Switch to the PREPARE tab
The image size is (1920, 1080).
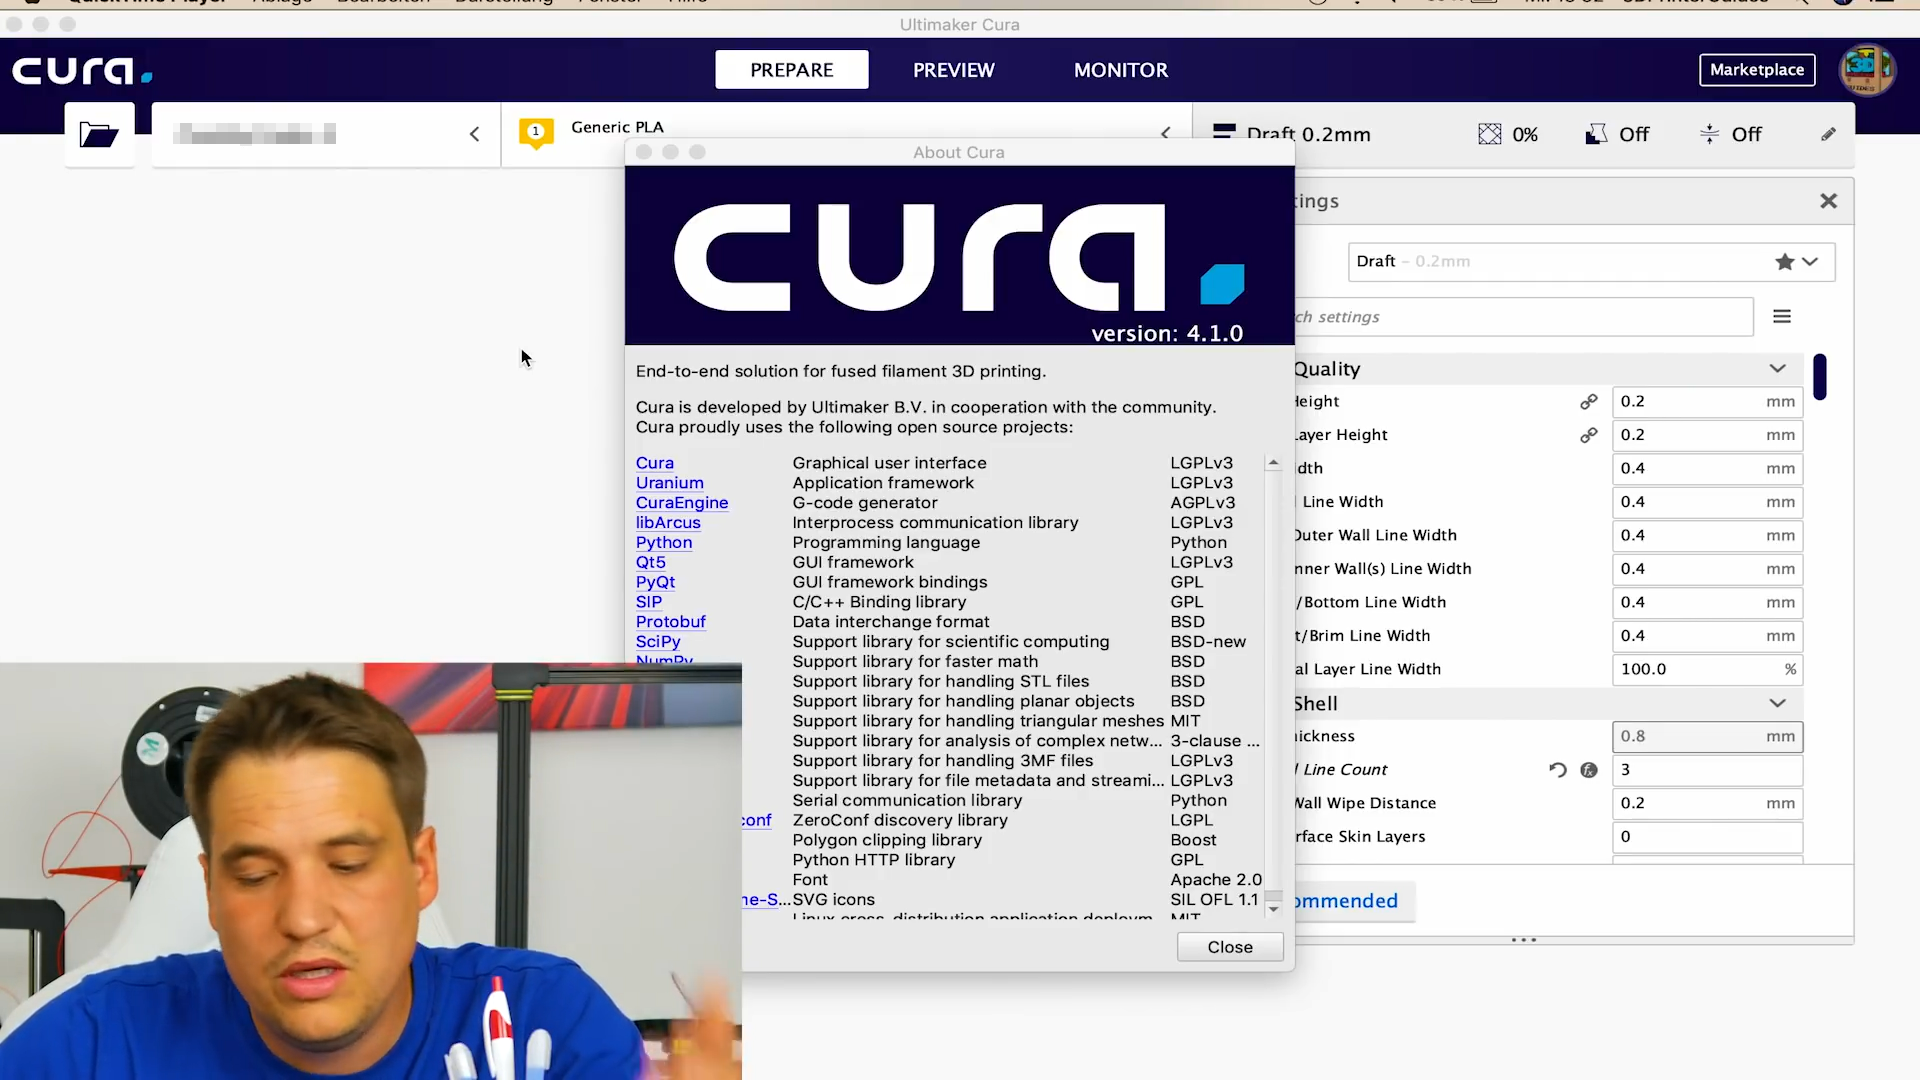[x=791, y=70]
